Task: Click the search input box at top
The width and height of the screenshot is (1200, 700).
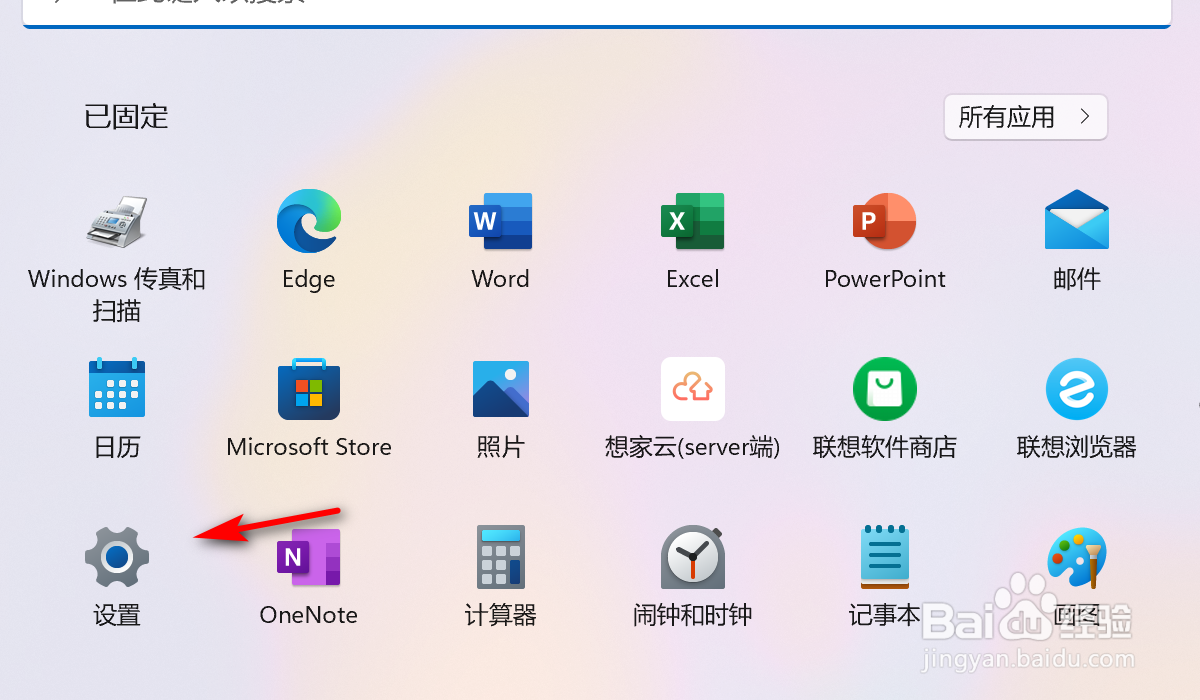Action: point(597,12)
